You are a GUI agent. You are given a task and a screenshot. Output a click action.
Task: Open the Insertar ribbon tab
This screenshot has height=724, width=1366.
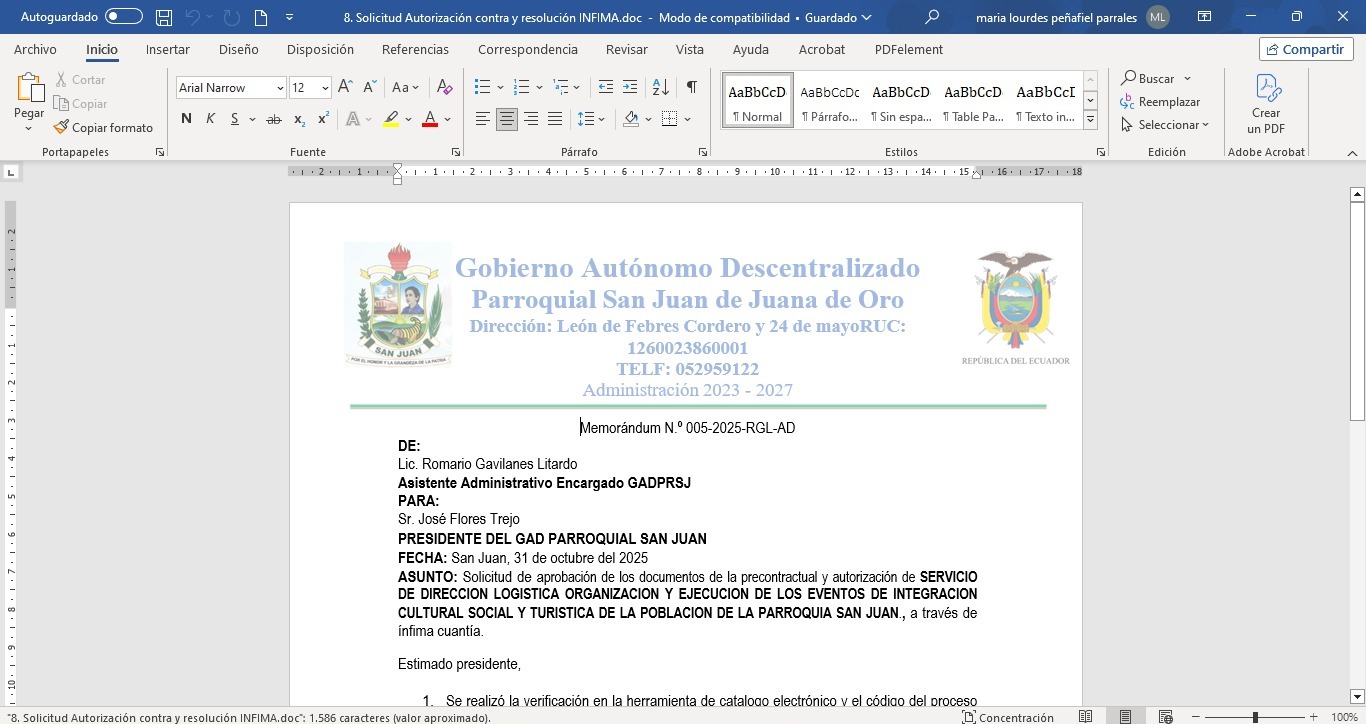point(167,49)
